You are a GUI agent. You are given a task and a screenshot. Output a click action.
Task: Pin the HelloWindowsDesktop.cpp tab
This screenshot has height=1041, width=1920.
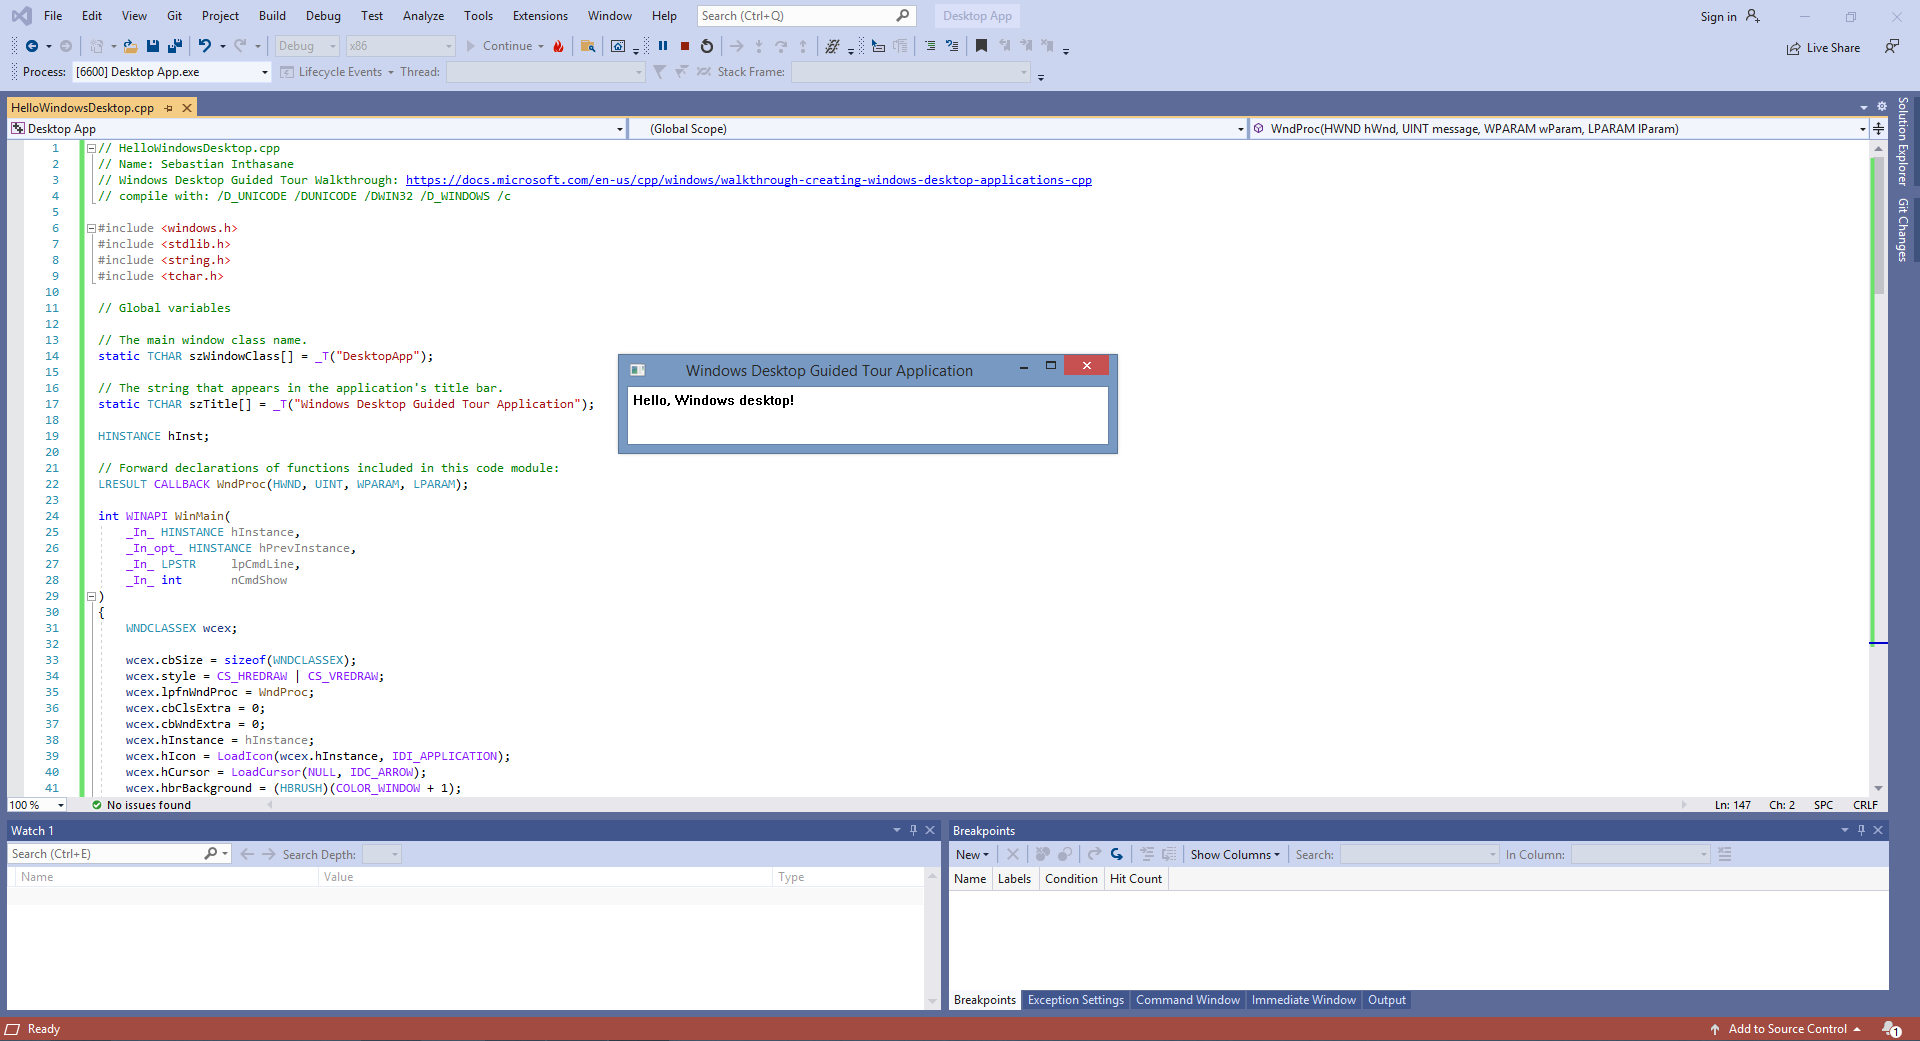(x=169, y=108)
